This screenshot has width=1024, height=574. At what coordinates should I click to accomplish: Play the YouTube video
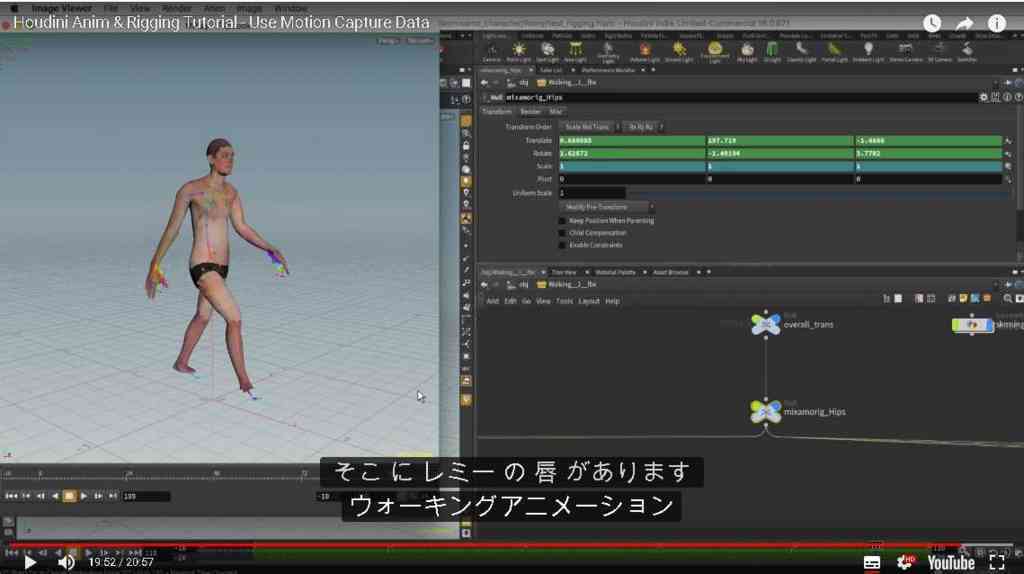tap(30, 562)
